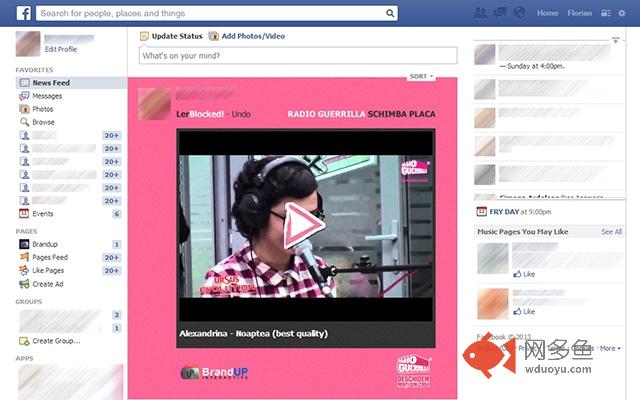Click the Create Ad megaphone icon
The image size is (640, 400).
tap(24, 284)
